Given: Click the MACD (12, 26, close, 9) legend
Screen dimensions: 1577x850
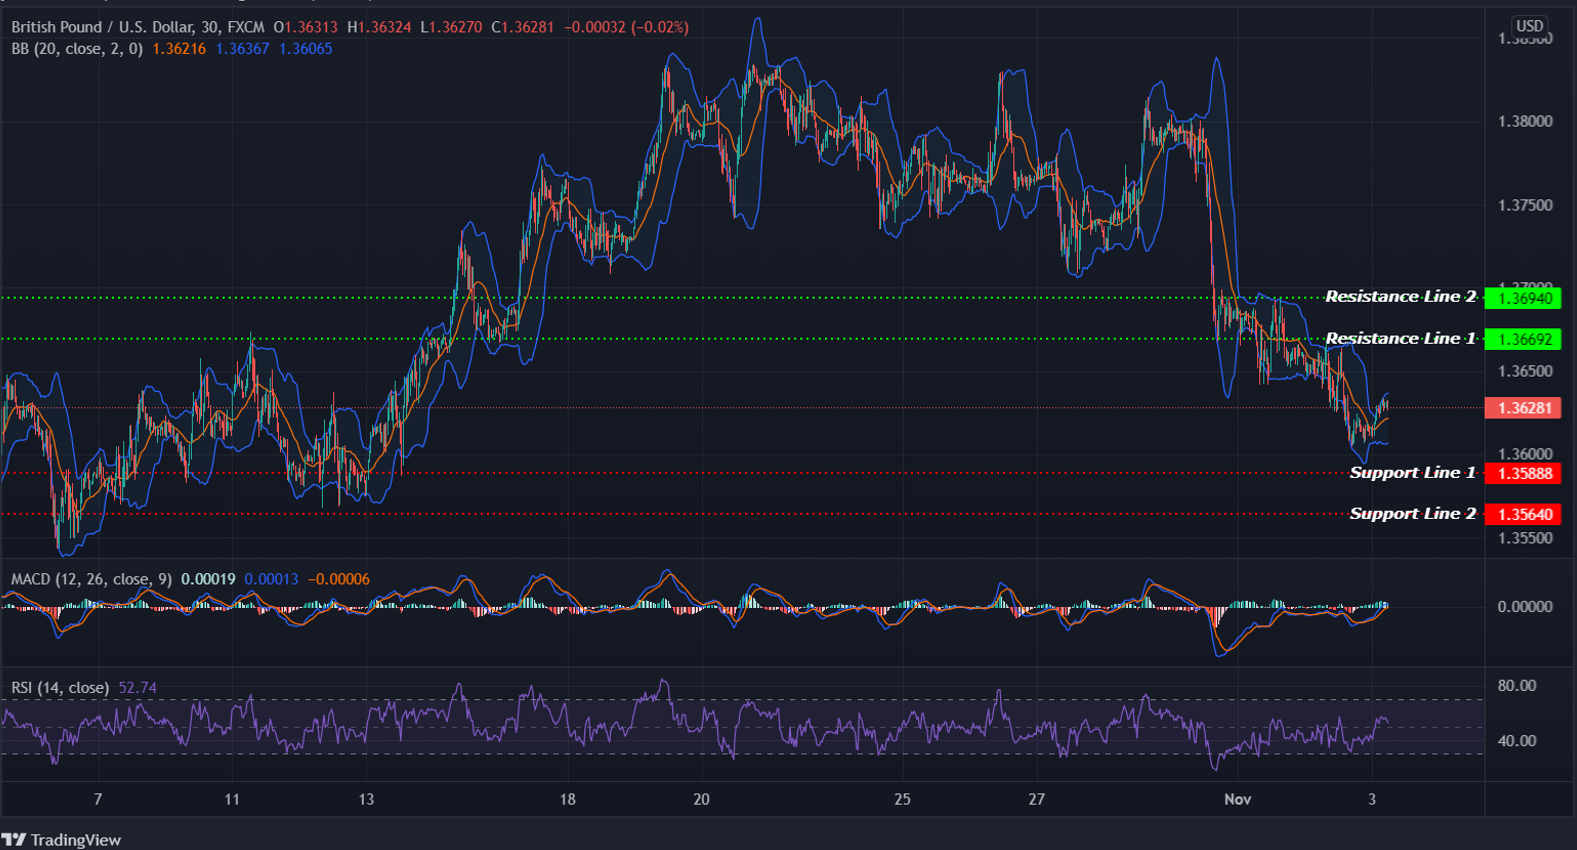Looking at the screenshot, I should pyautogui.click(x=91, y=579).
